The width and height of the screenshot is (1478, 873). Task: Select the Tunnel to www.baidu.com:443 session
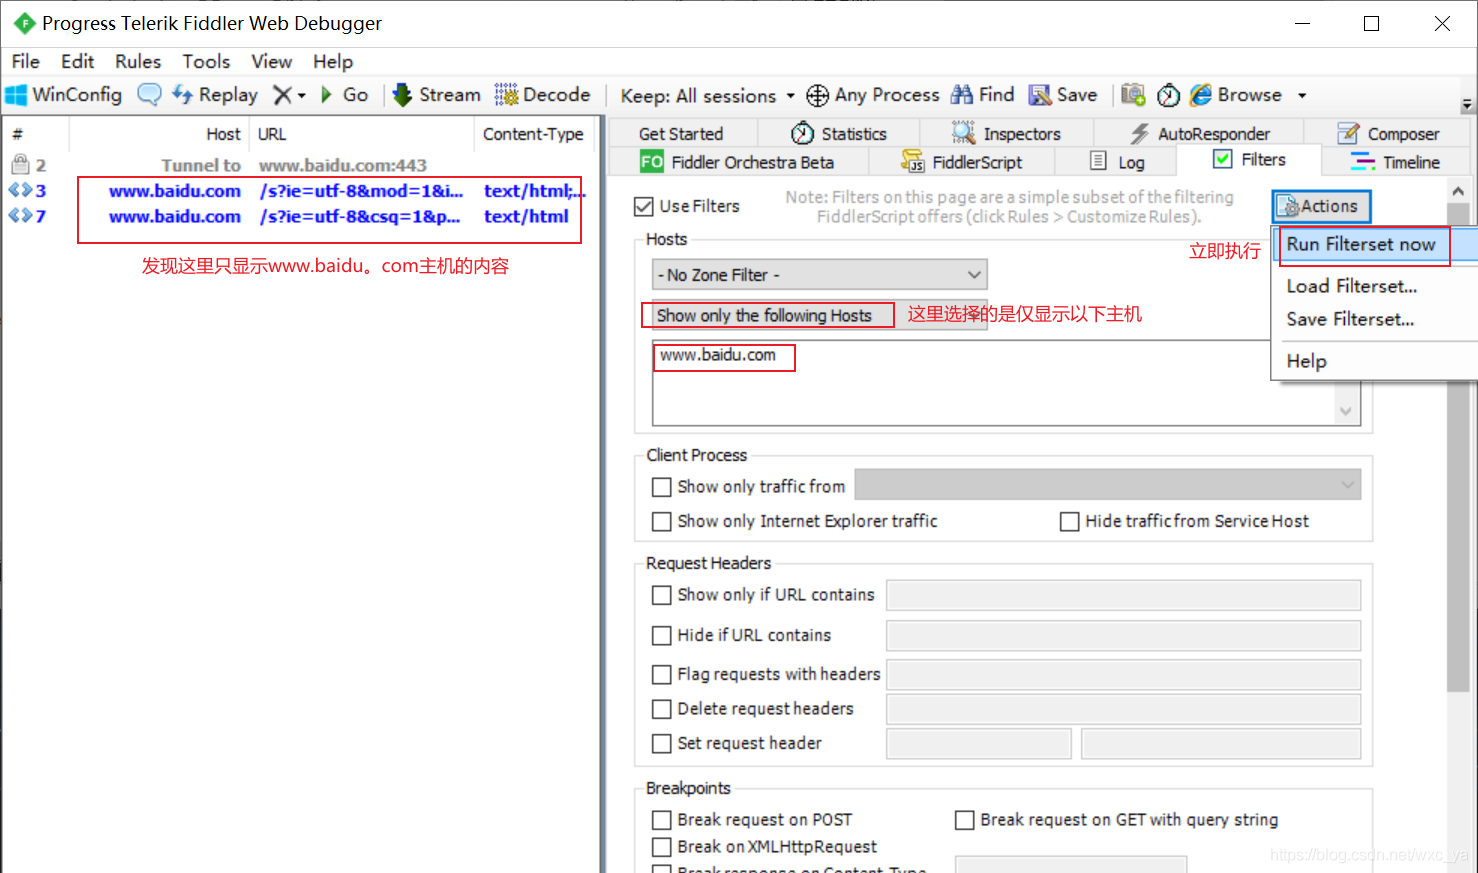point(300,165)
